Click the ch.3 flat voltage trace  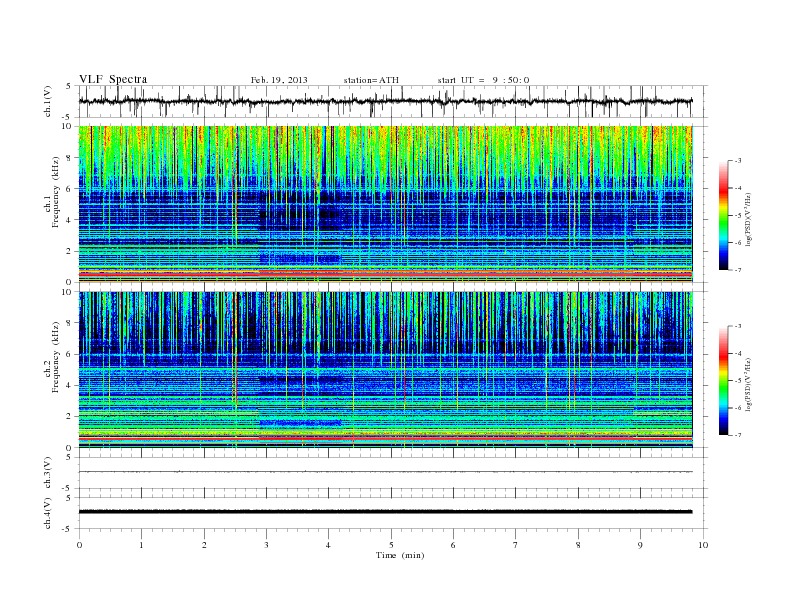[385, 472]
